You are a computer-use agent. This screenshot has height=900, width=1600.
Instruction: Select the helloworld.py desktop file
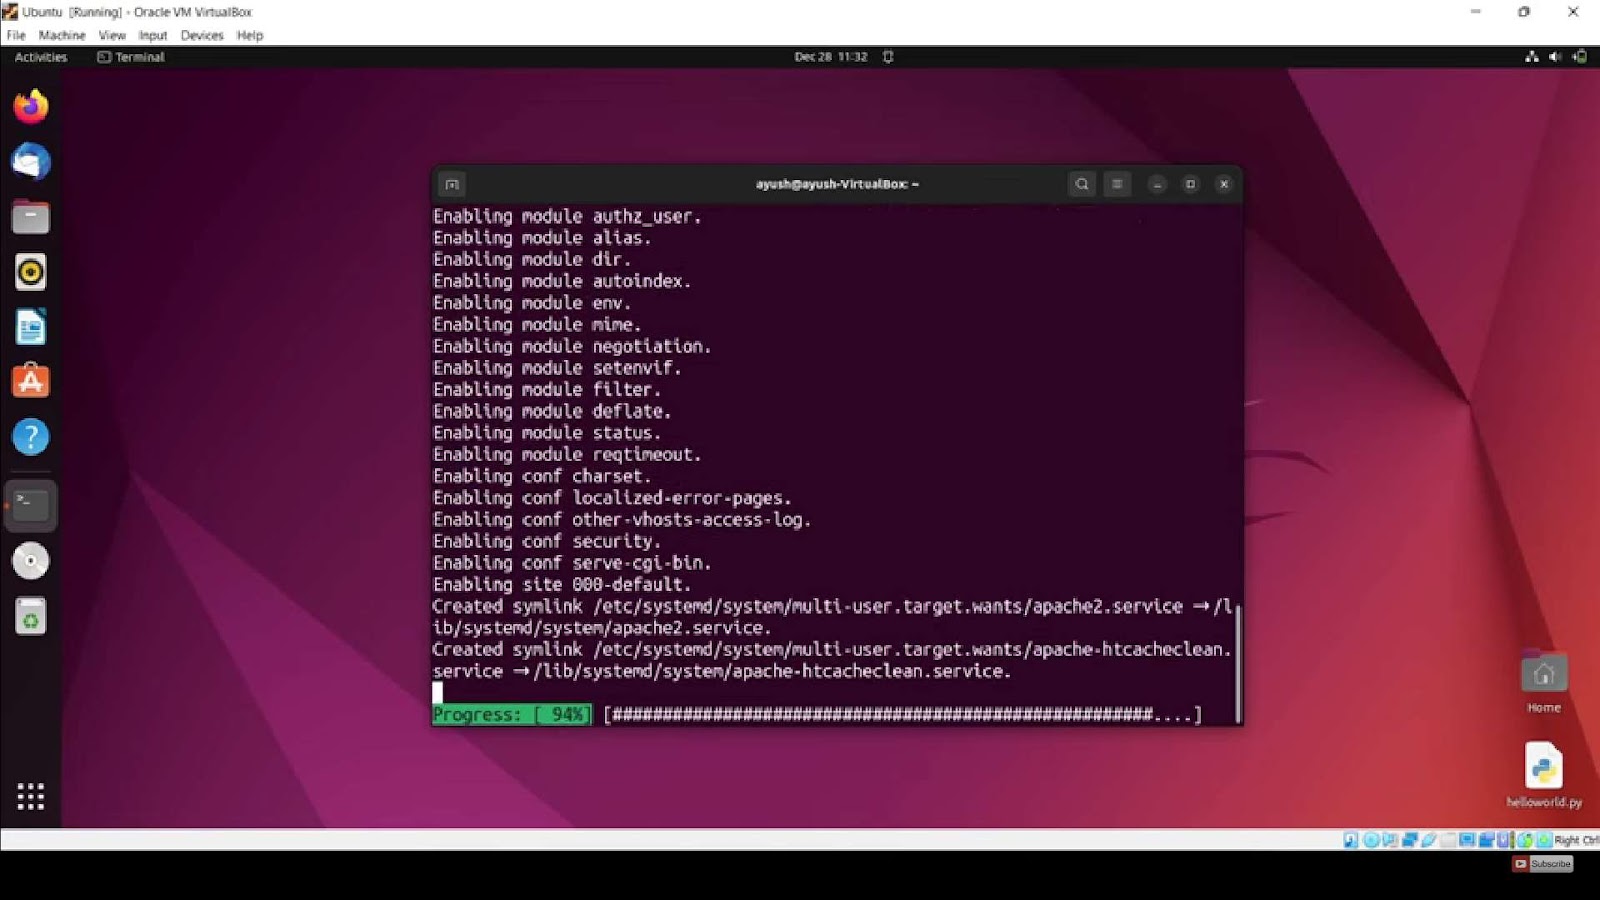coord(1544,775)
